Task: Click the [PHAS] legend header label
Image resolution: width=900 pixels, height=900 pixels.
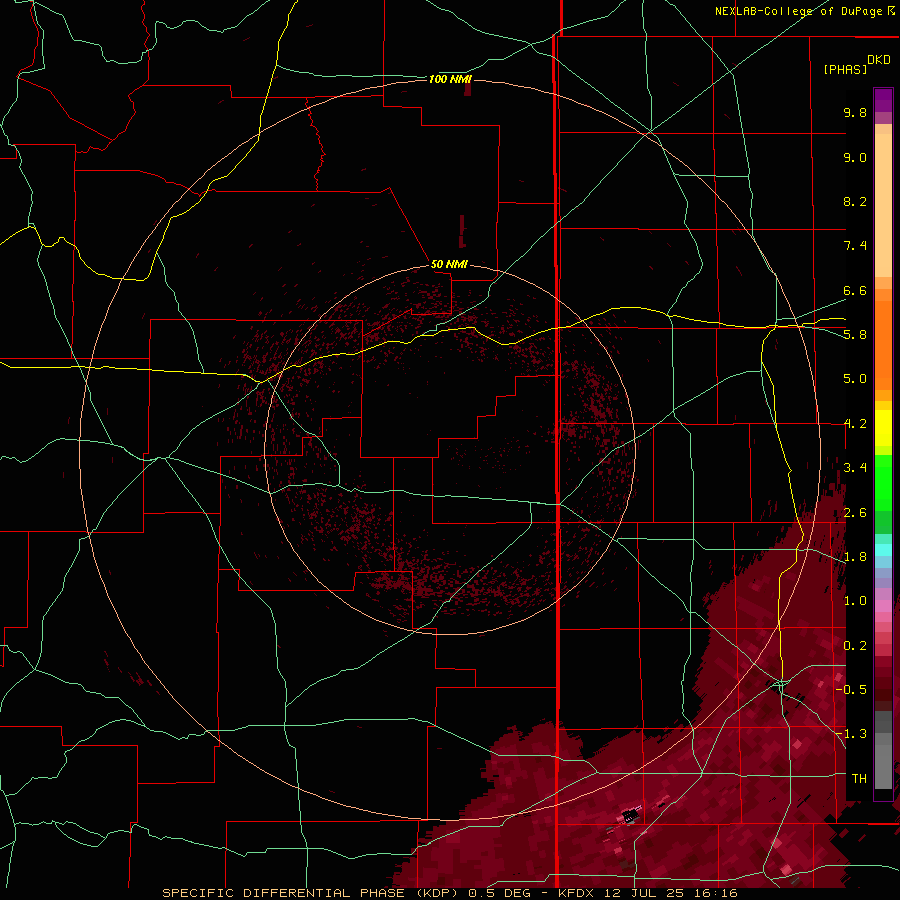Action: tap(845, 69)
